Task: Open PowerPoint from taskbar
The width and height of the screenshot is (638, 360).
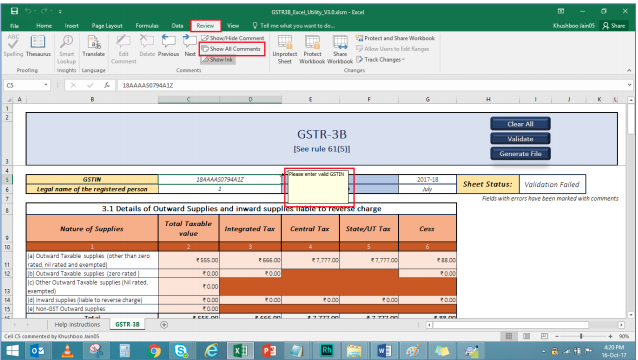Action: (x=269, y=351)
